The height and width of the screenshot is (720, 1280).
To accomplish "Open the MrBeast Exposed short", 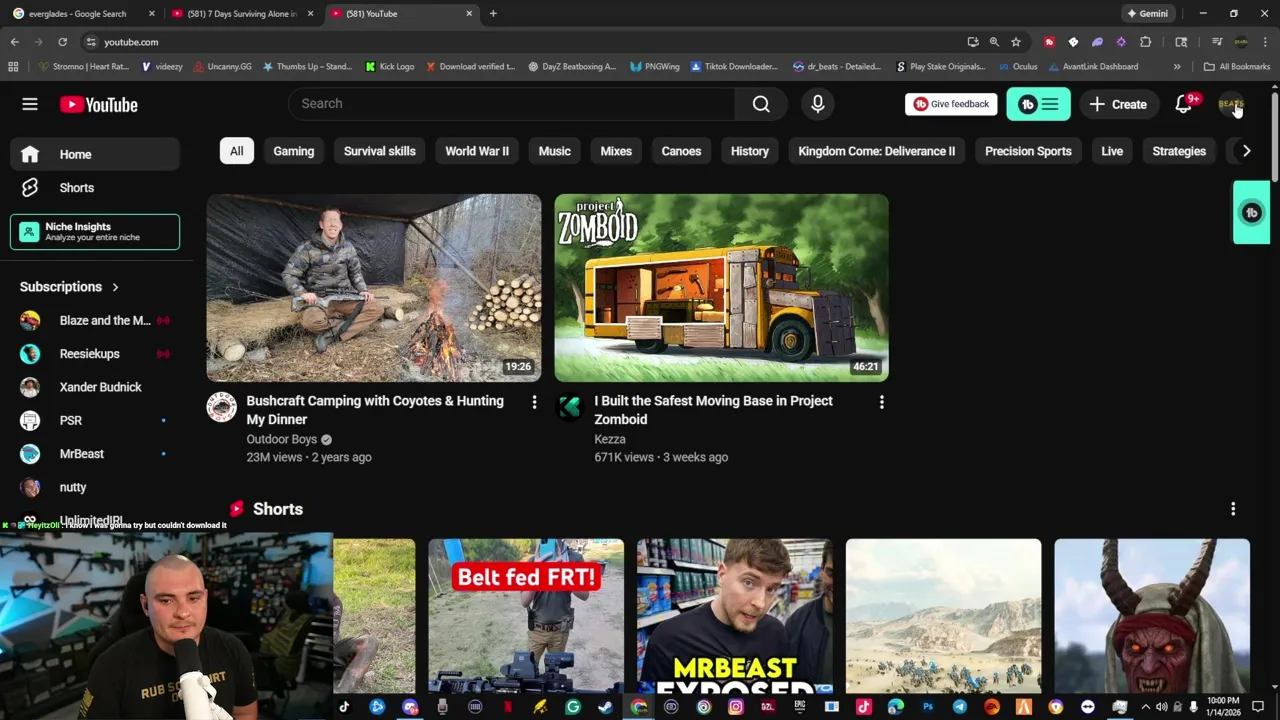I will click(x=735, y=616).
